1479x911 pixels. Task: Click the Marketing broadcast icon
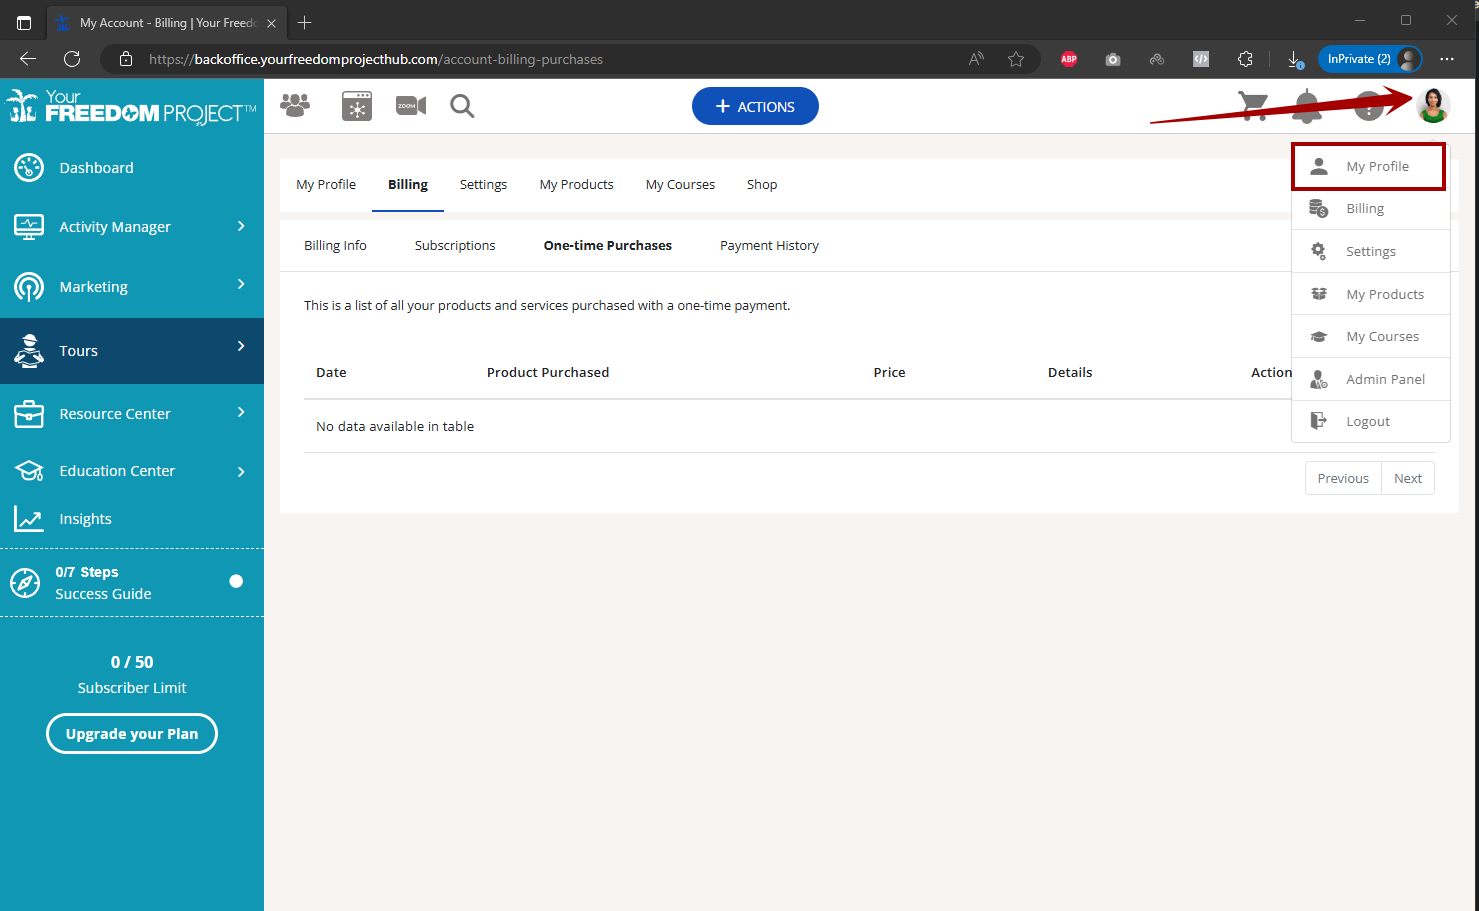(x=29, y=287)
